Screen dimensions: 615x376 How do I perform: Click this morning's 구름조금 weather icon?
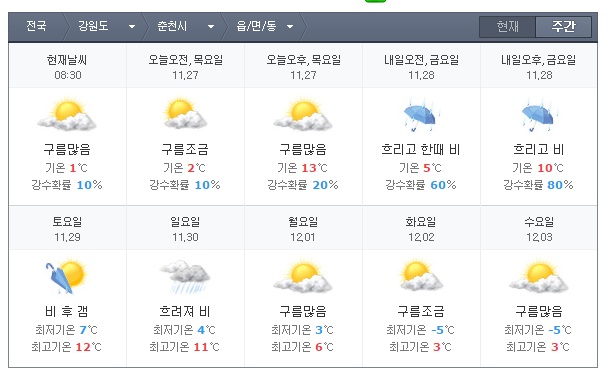pyautogui.click(x=185, y=114)
